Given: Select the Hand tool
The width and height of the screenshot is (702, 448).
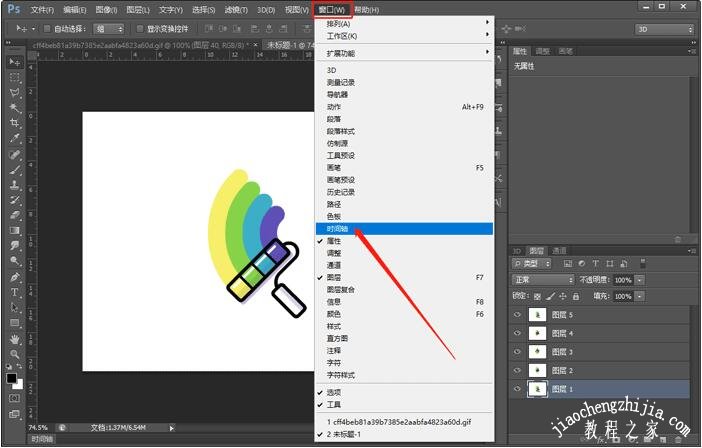Looking at the screenshot, I should pyautogui.click(x=15, y=338).
